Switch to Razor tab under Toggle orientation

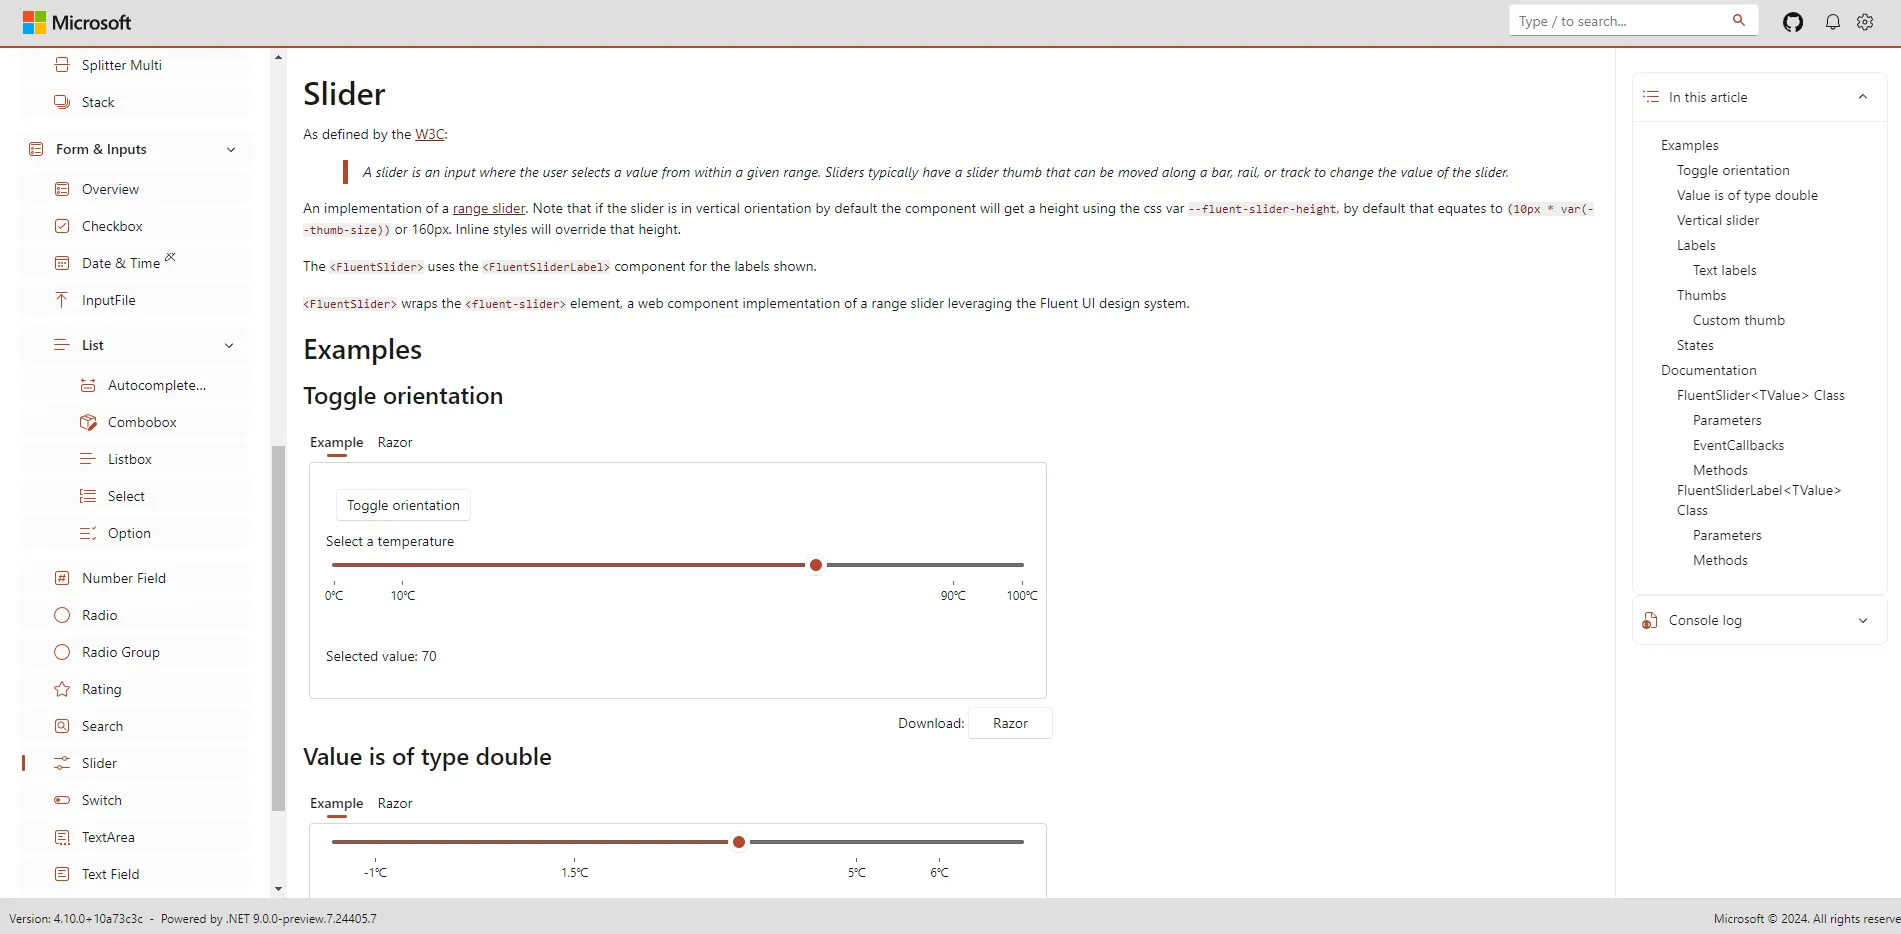[x=395, y=442]
